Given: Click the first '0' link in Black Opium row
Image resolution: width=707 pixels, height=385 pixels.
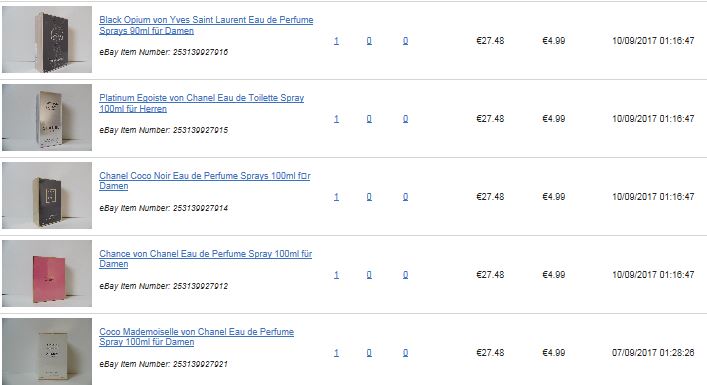Looking at the screenshot, I should click(x=369, y=41).
